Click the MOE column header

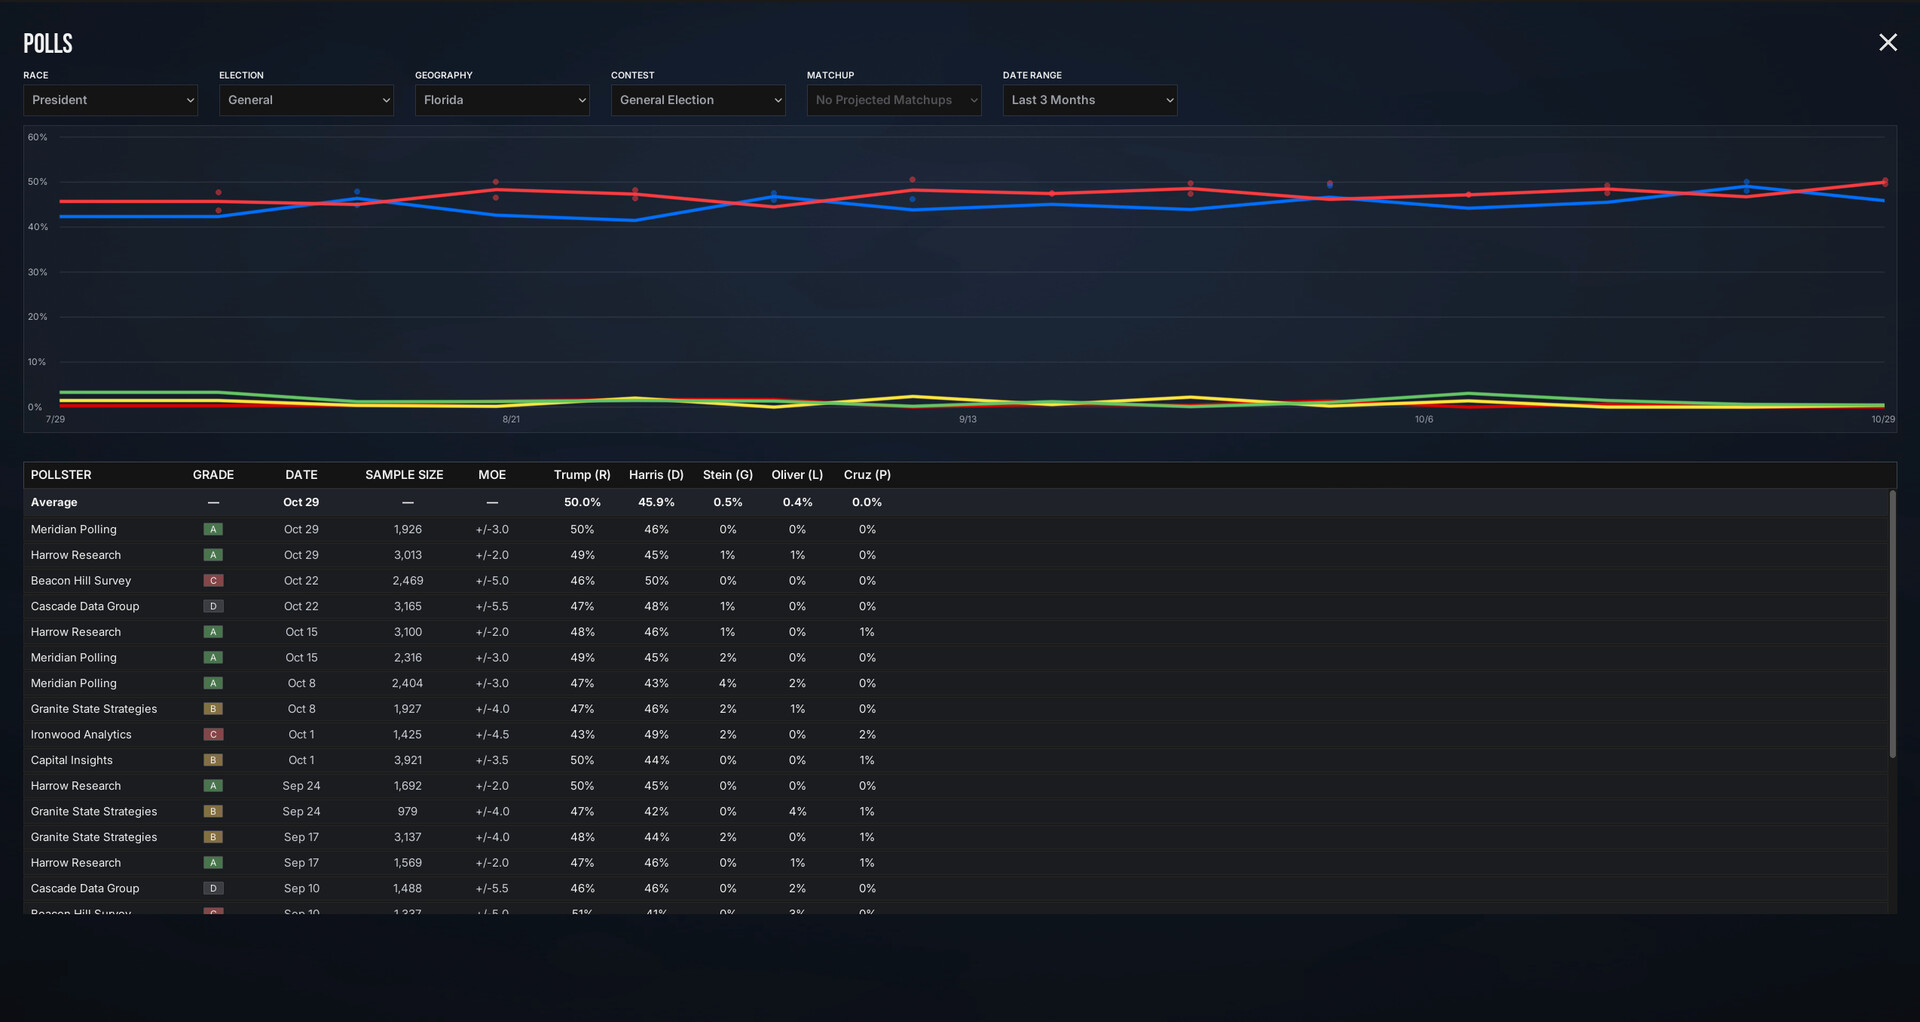click(492, 475)
